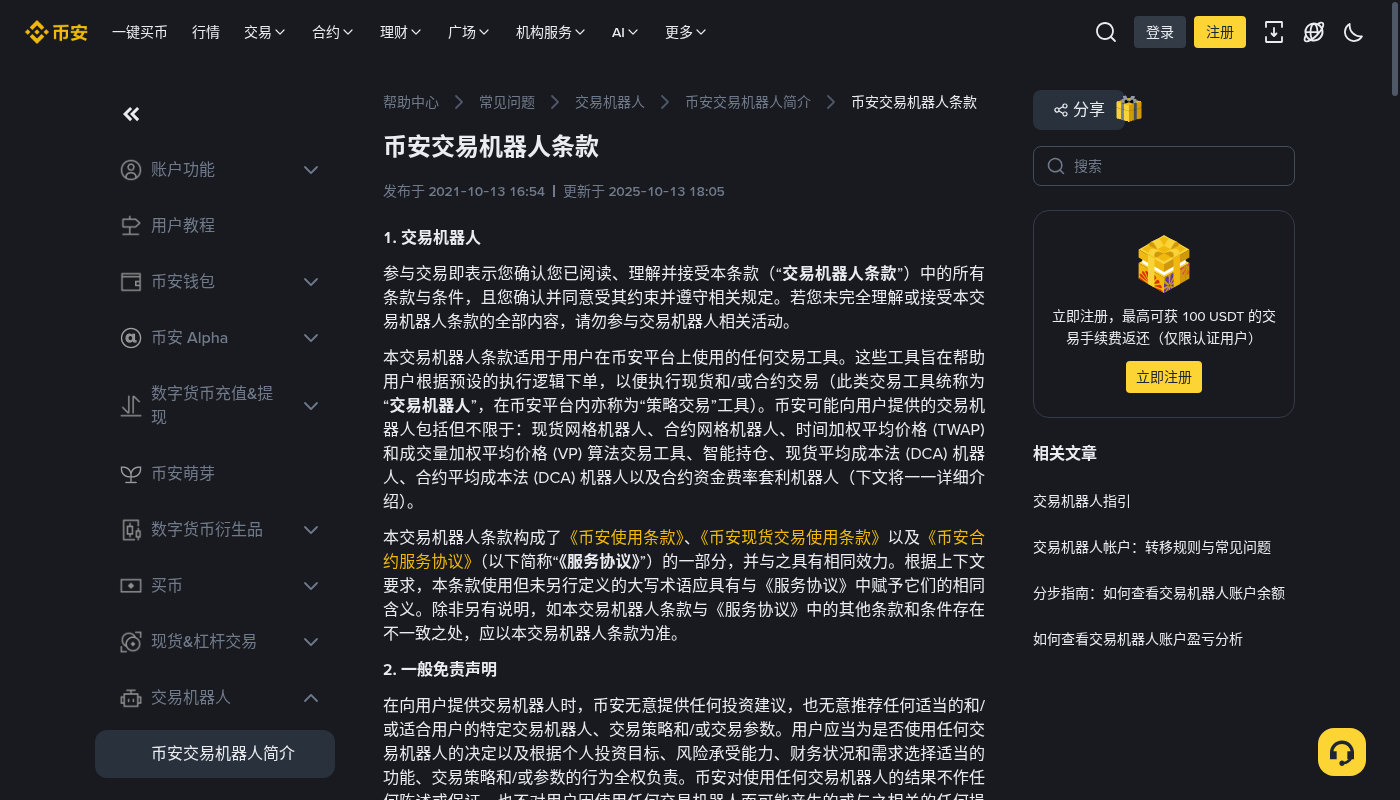The height and width of the screenshot is (800, 1400).
Task: Click the 交易机器人 robot icon
Action: [x=131, y=698]
